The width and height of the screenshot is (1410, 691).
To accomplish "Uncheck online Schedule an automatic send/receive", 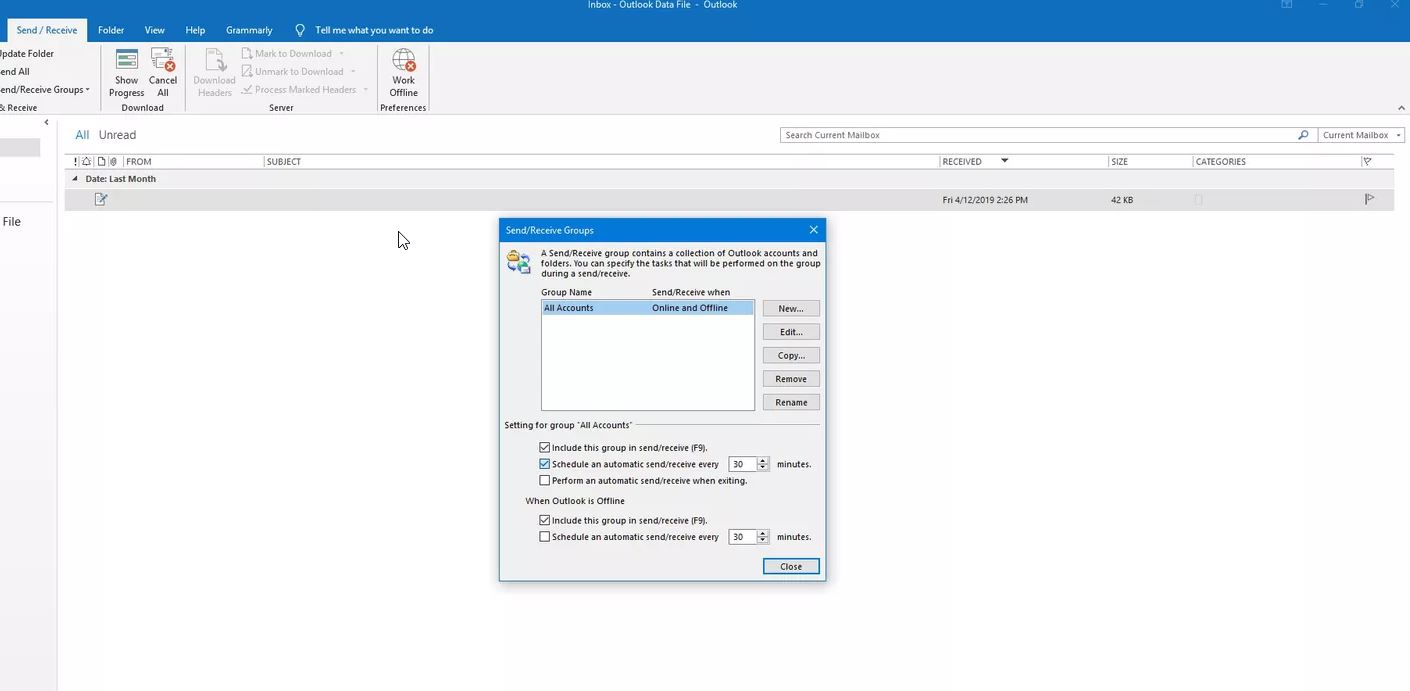I will tap(545, 464).
